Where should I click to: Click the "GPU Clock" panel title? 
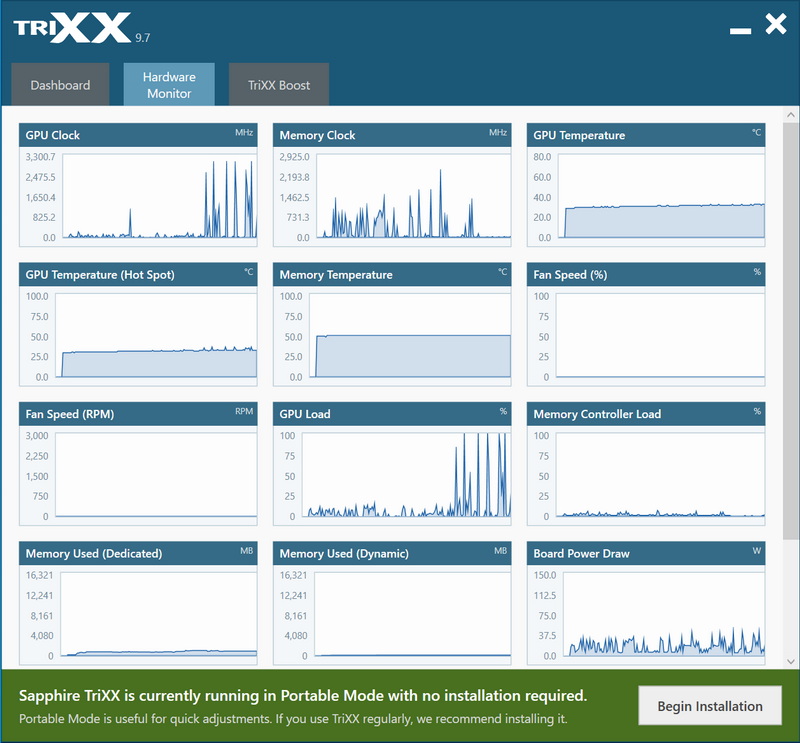coord(53,135)
